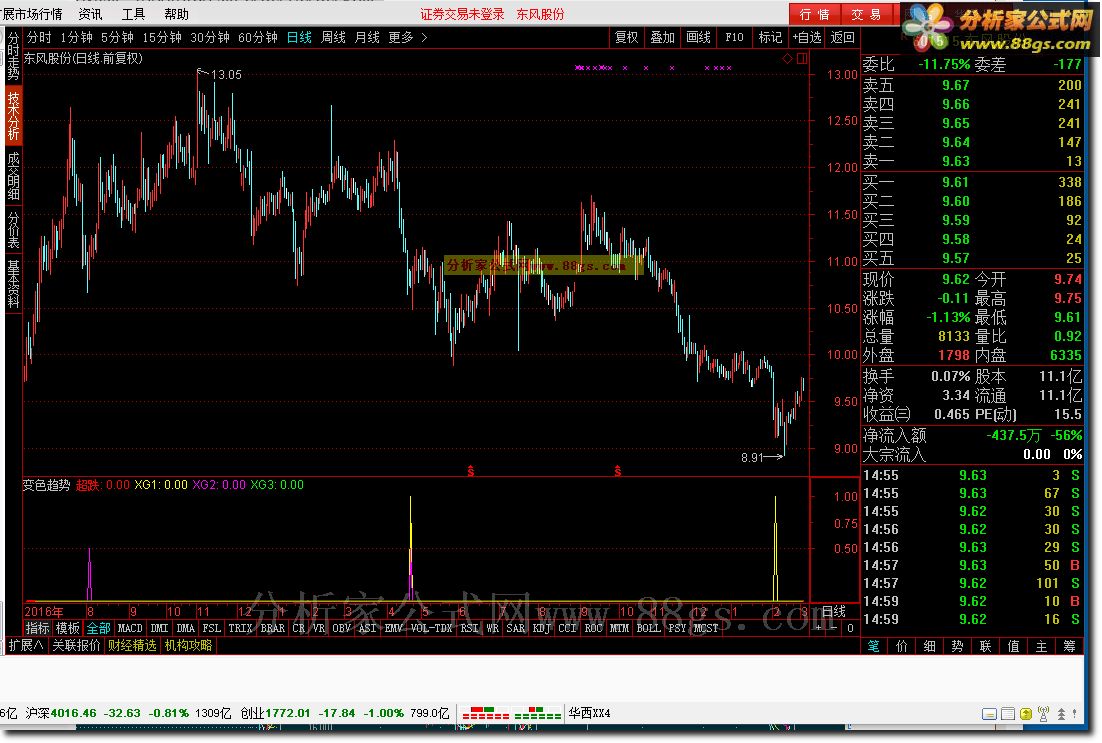Open 成交明细 sidebar tab
The image size is (1102, 743).
point(13,176)
